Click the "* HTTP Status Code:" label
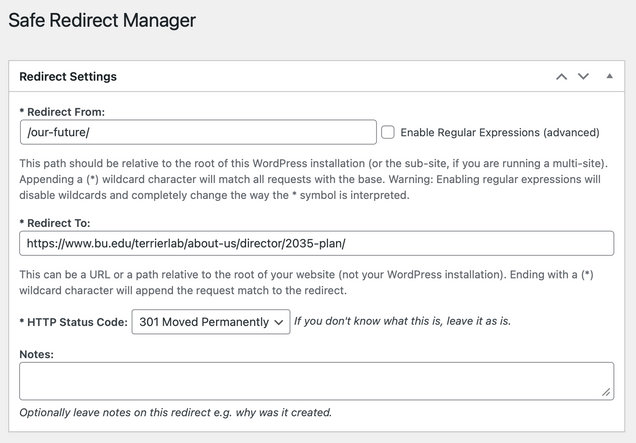The height and width of the screenshot is (443, 636). [73, 322]
